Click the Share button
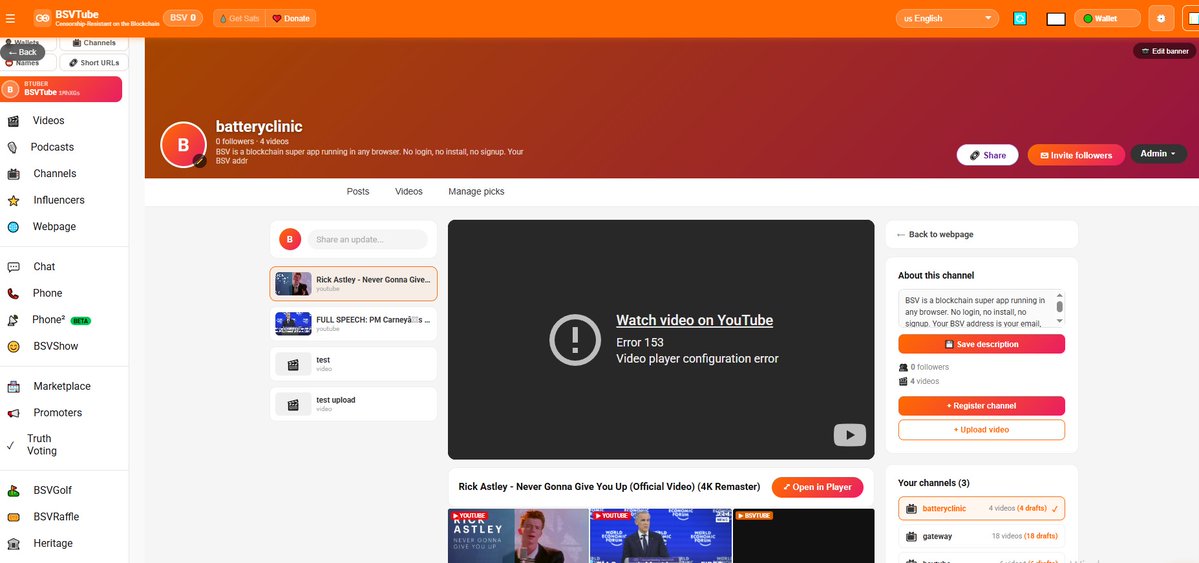The image size is (1199, 563). tap(987, 155)
